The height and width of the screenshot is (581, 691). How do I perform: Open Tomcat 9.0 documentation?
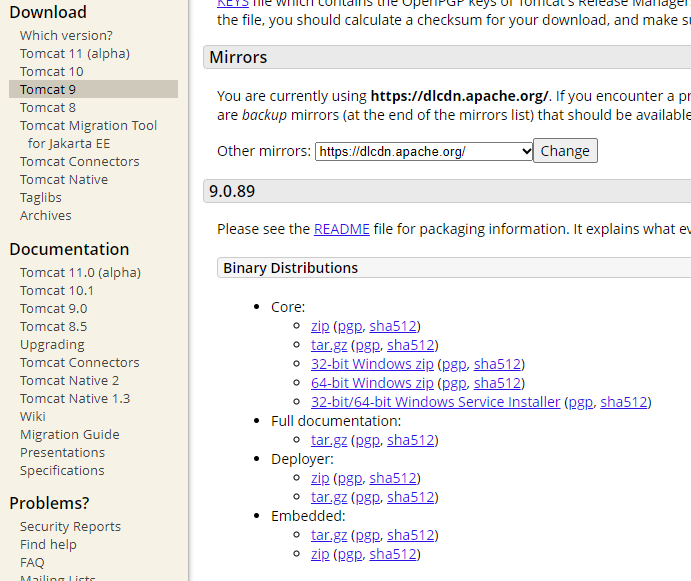[x=53, y=309]
